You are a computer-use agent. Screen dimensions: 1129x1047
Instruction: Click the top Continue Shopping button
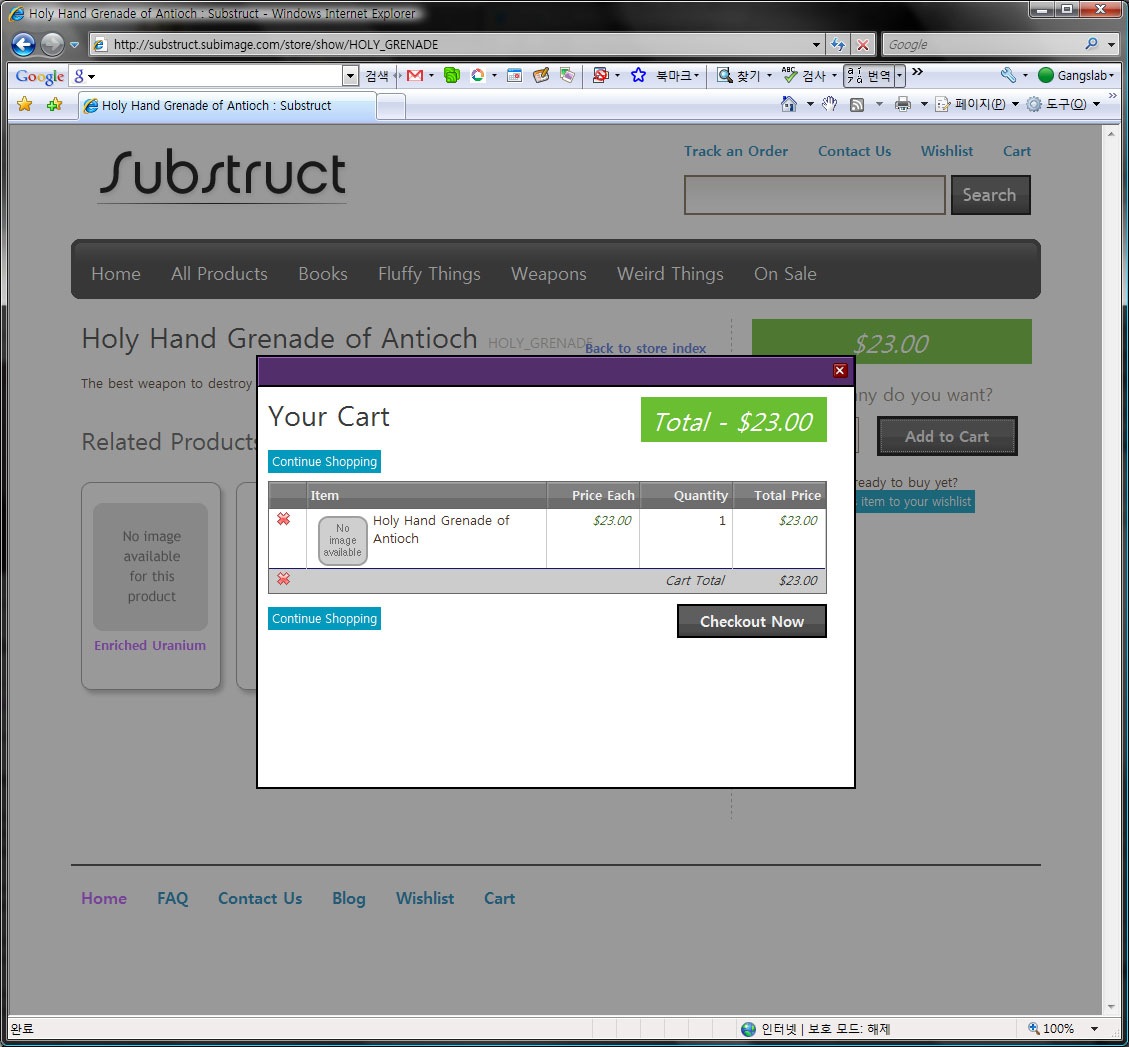pos(324,462)
